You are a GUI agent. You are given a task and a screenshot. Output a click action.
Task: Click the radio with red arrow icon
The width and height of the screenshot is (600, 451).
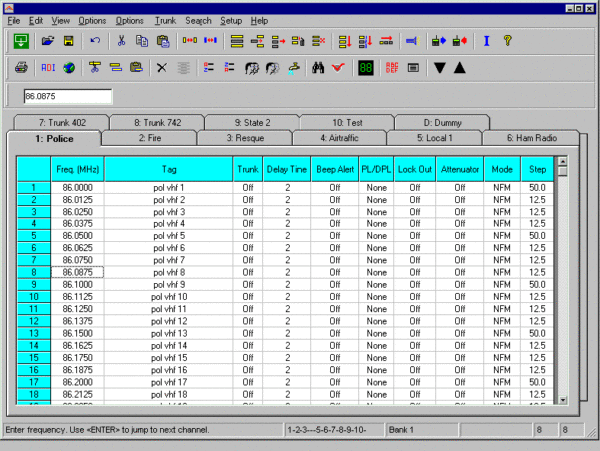[x=460, y=41]
